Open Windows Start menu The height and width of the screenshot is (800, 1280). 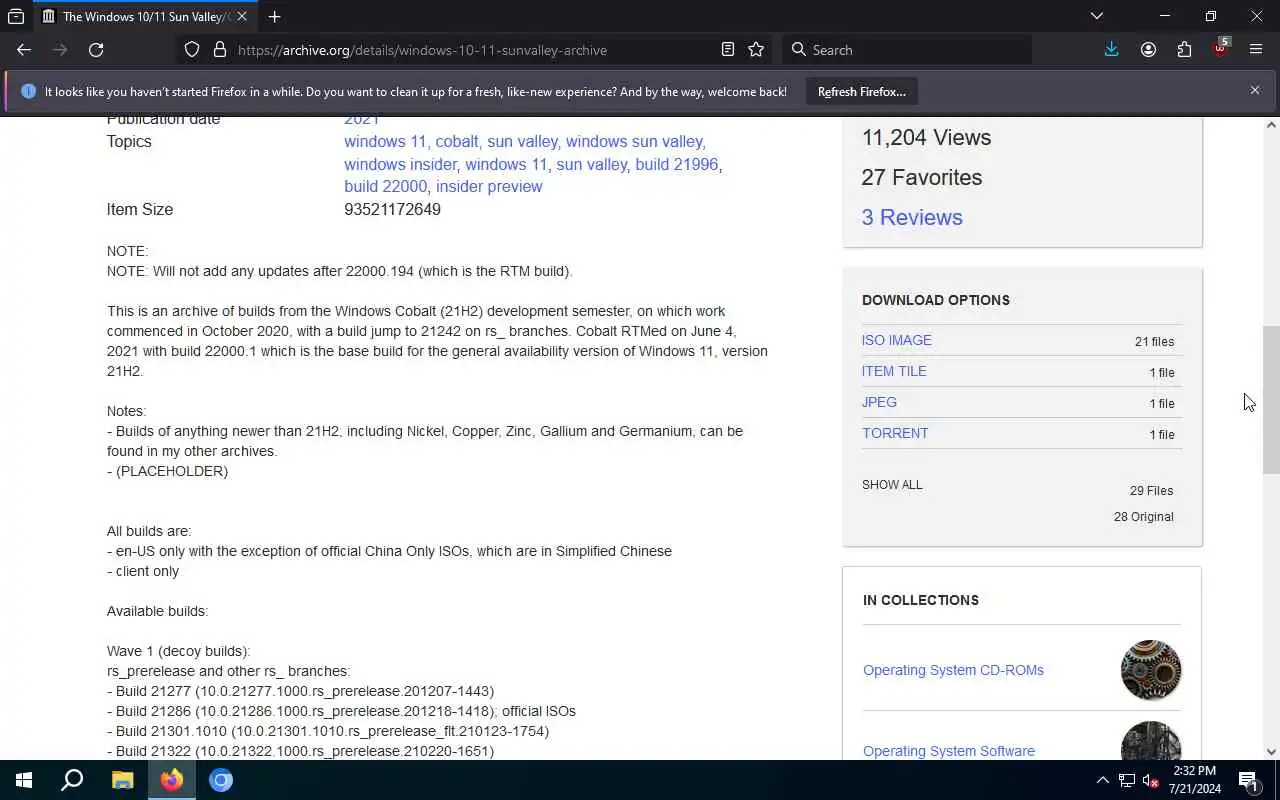tap(24, 780)
